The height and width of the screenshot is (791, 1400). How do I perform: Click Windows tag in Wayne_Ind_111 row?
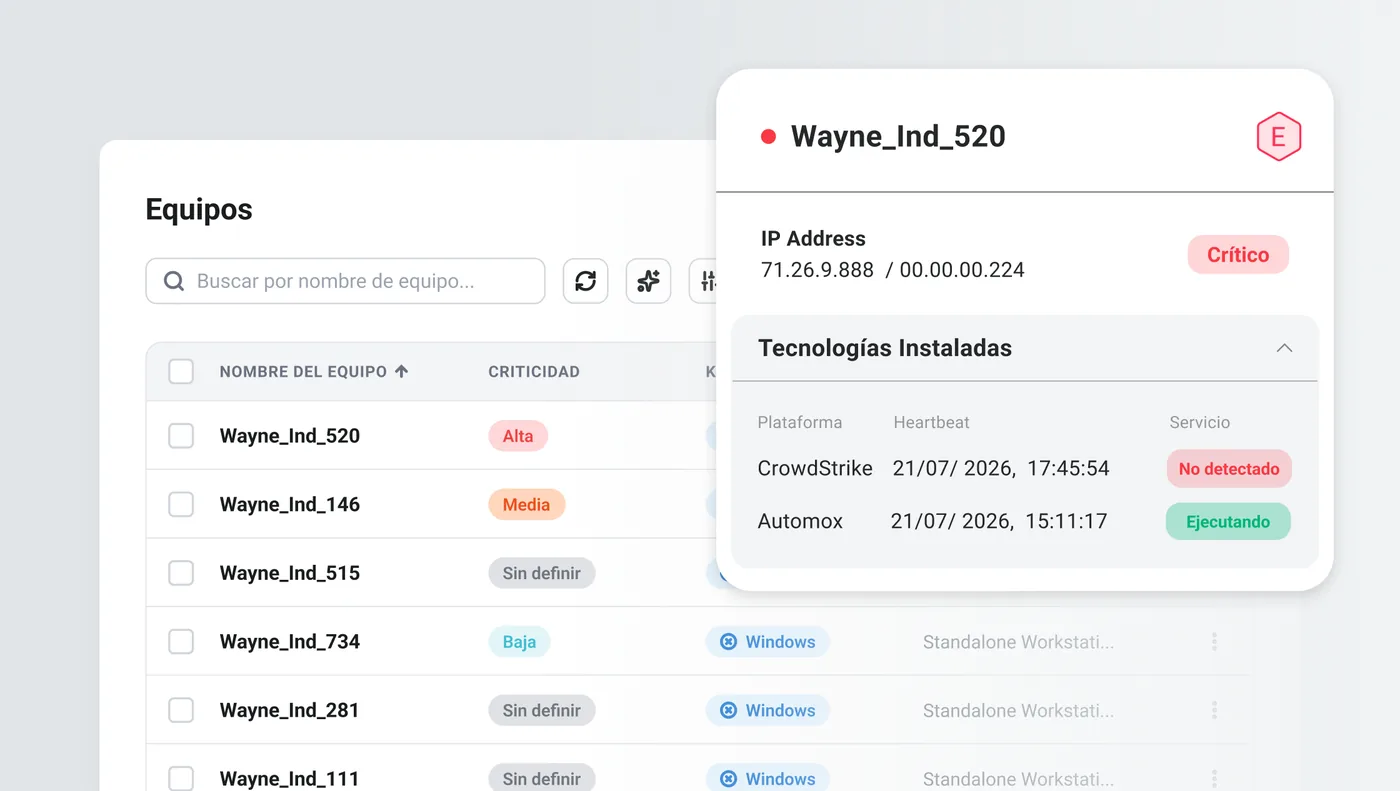pyautogui.click(x=768, y=778)
